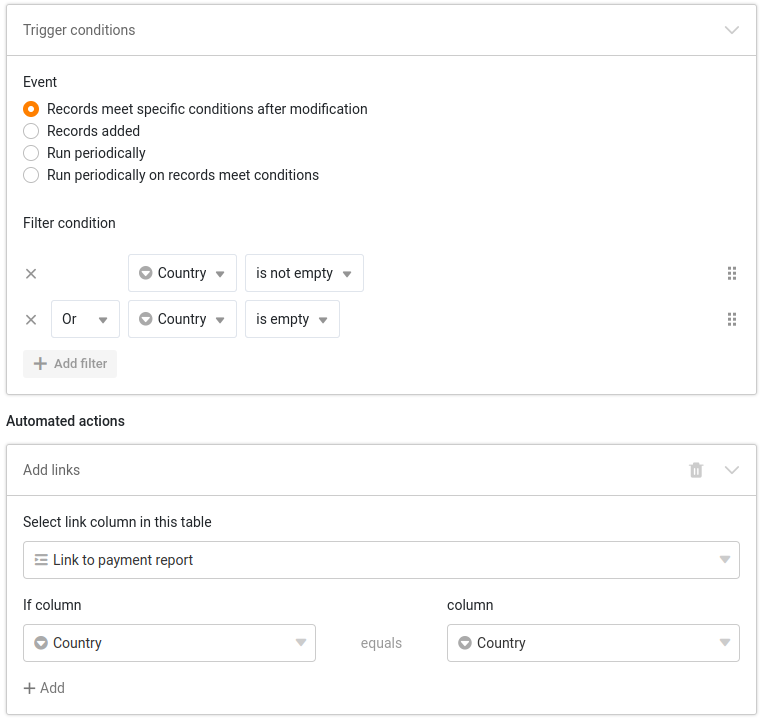Select 'Run periodically on records meet conditions'

tap(31, 175)
